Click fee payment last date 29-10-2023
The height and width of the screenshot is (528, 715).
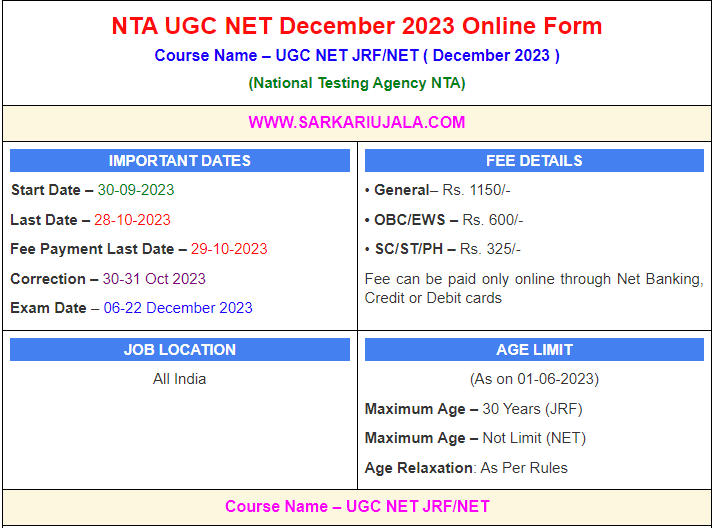pos(229,249)
